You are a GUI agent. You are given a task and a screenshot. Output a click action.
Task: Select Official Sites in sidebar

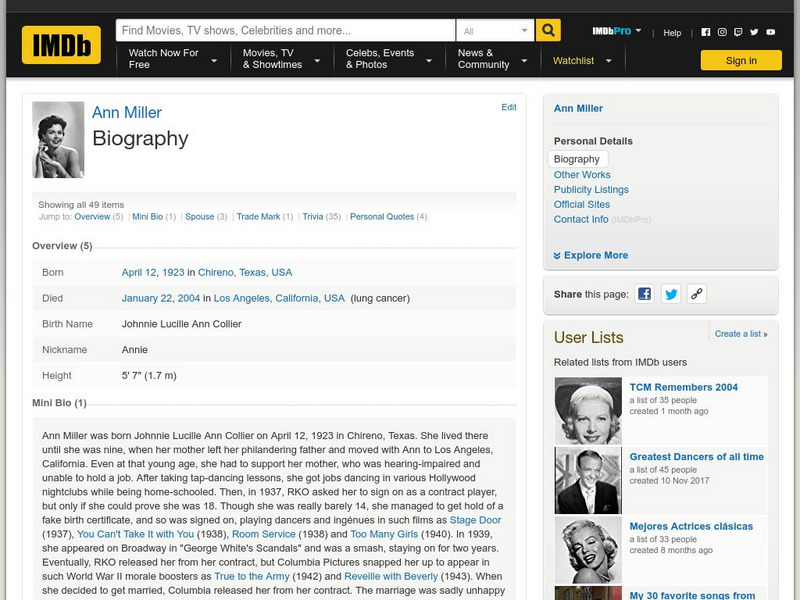click(x=582, y=204)
